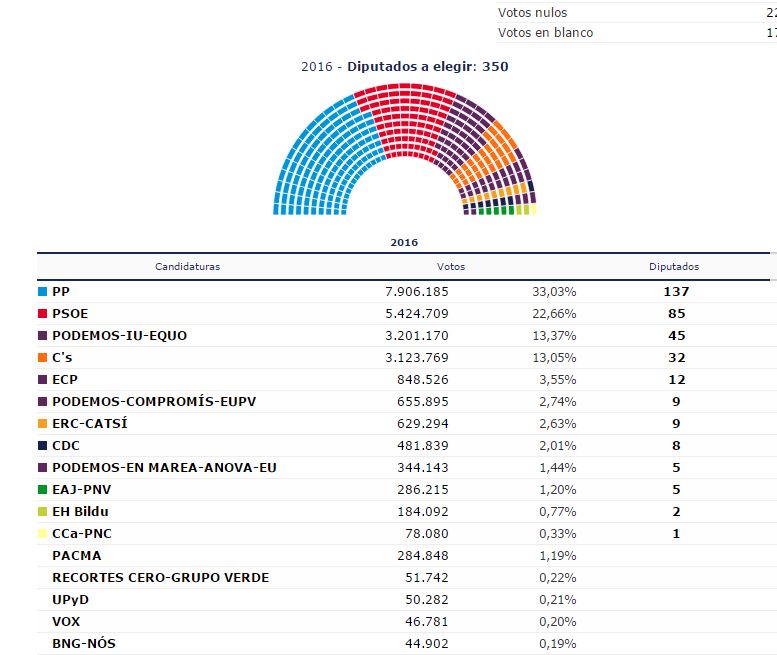Select the Candidaturas column header
777x655 pixels.
[187, 267]
